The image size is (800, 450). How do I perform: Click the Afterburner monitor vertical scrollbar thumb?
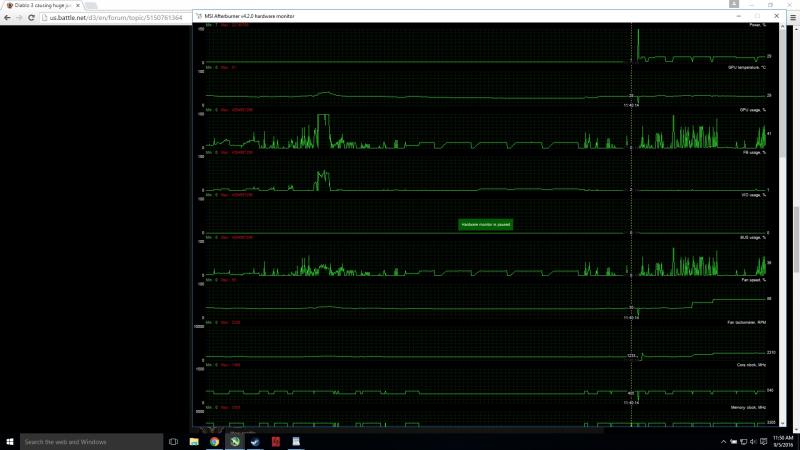(783, 93)
